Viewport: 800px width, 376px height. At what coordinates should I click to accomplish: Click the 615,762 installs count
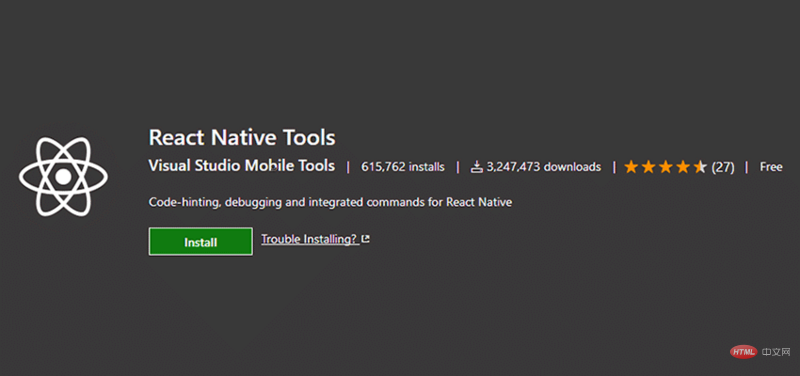(x=403, y=167)
